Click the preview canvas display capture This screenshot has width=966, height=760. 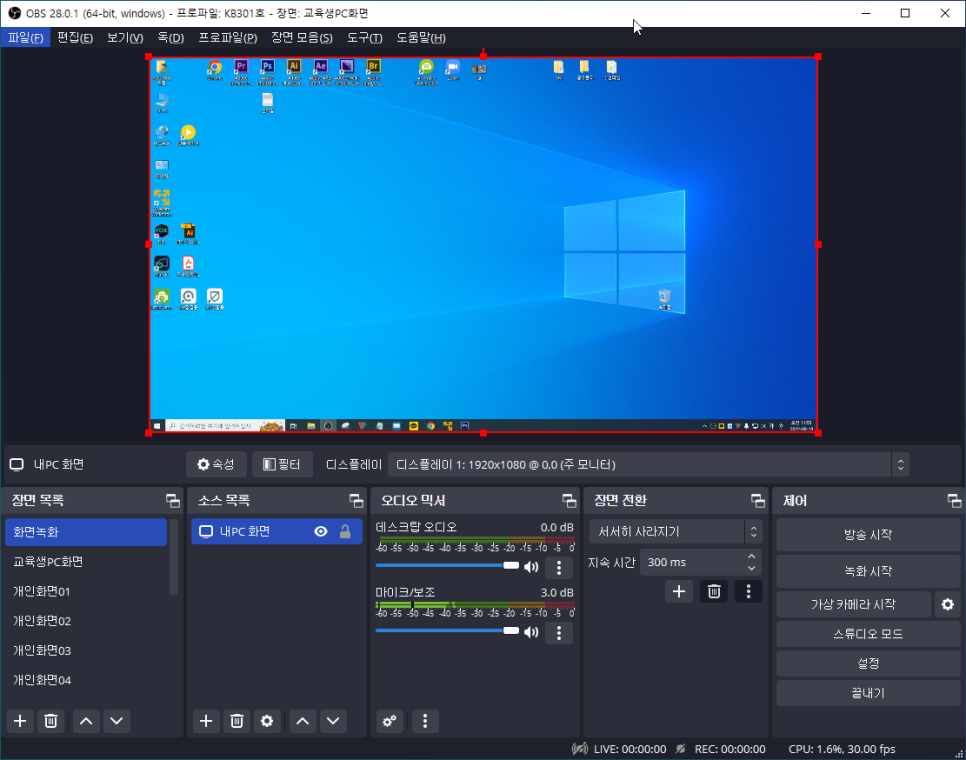tap(484, 245)
